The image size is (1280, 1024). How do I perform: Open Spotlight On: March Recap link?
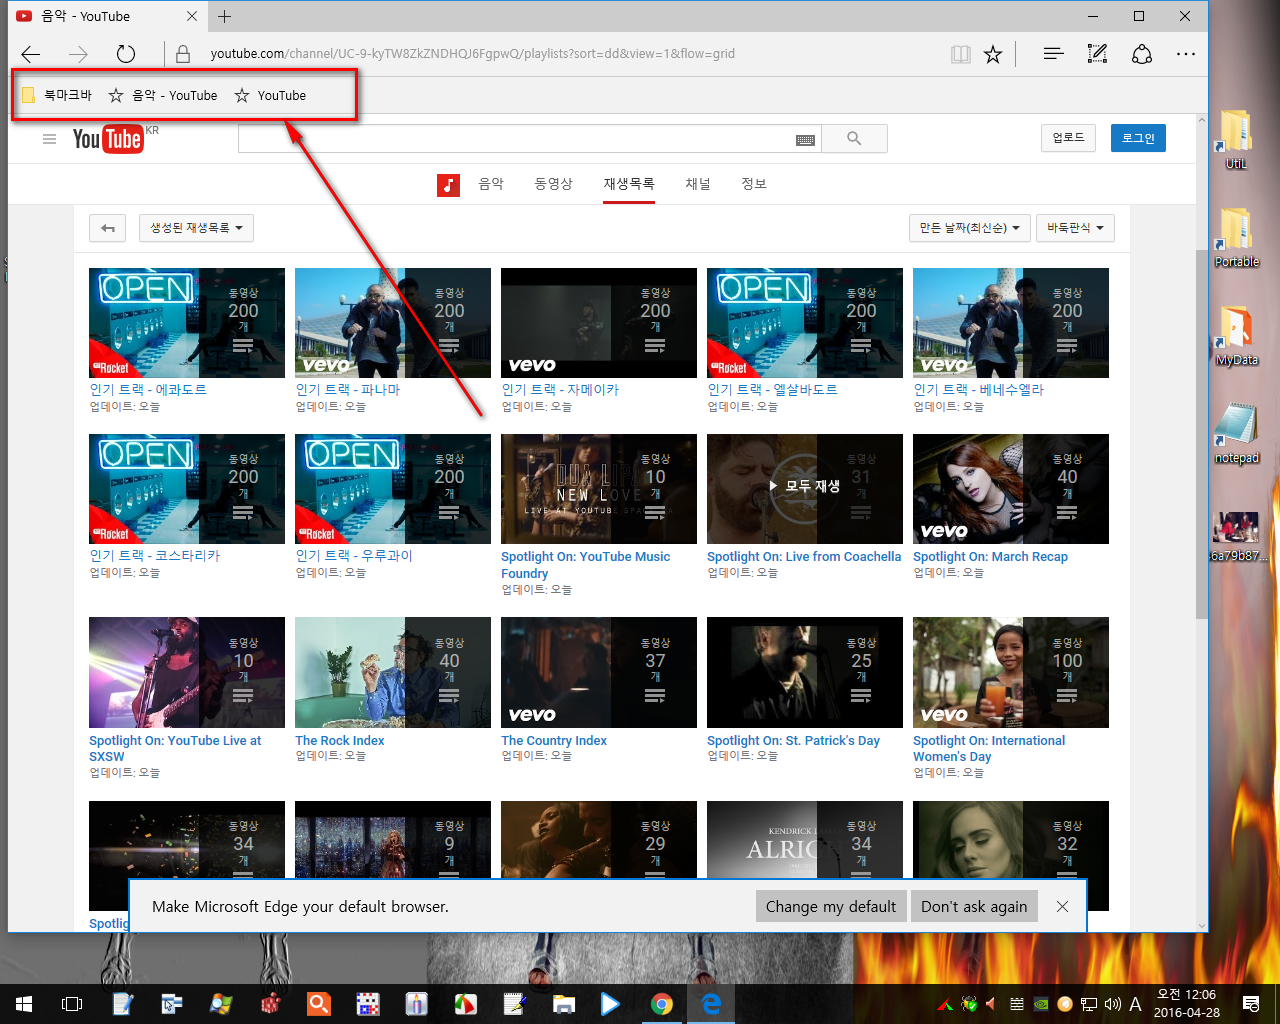pyautogui.click(x=990, y=557)
